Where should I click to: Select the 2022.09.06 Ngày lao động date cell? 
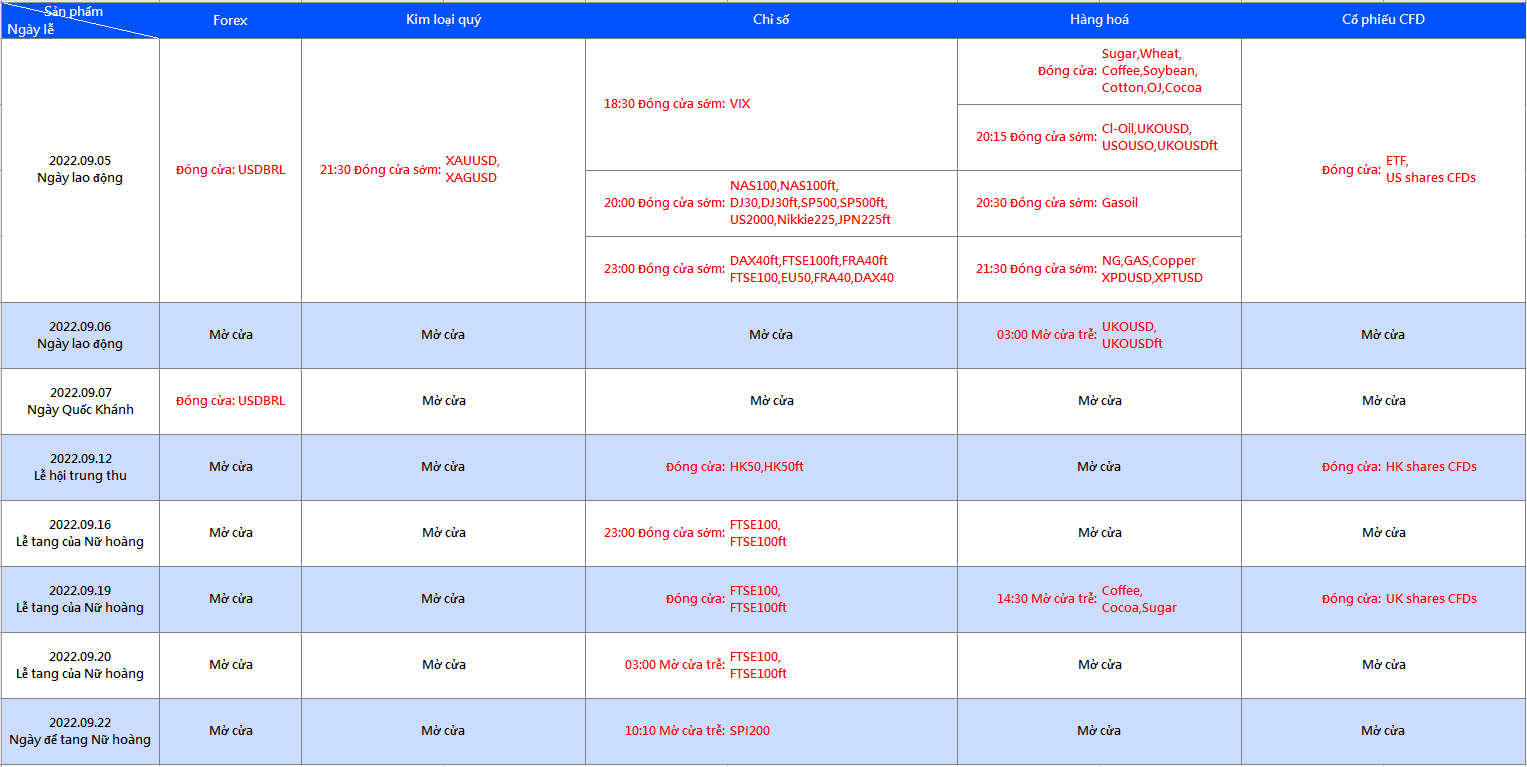pyautogui.click(x=80, y=335)
